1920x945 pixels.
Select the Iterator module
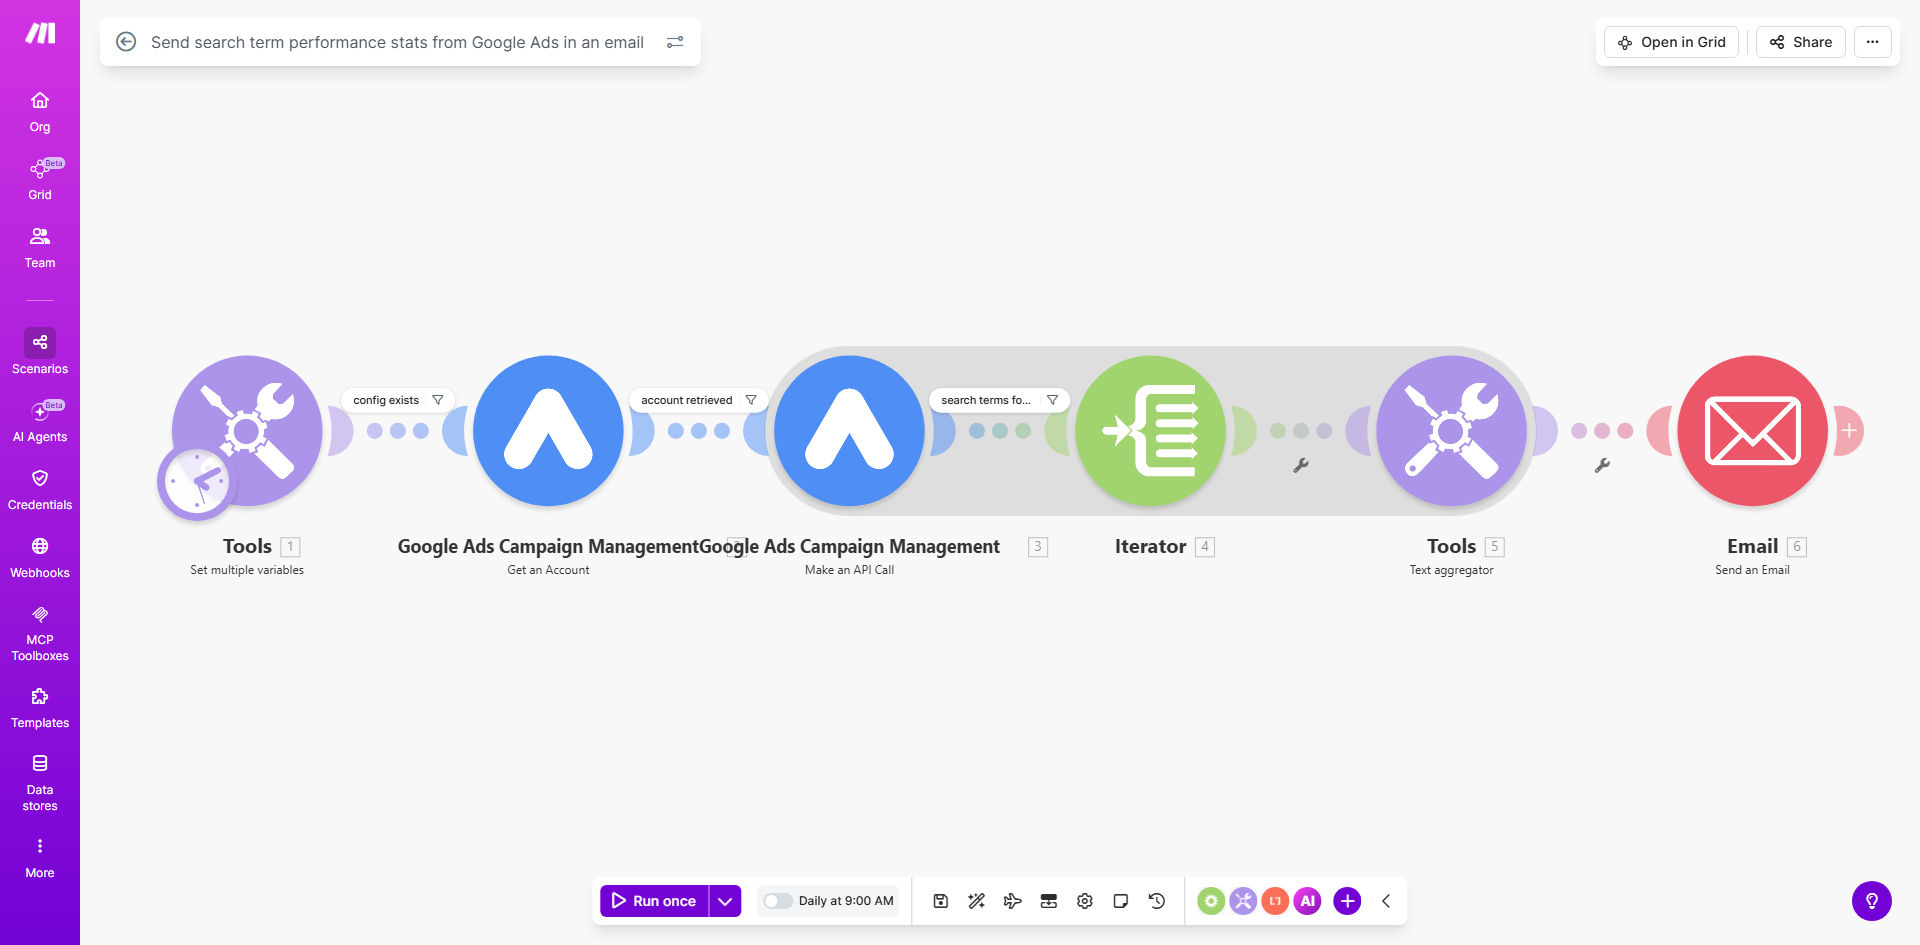tap(1150, 430)
